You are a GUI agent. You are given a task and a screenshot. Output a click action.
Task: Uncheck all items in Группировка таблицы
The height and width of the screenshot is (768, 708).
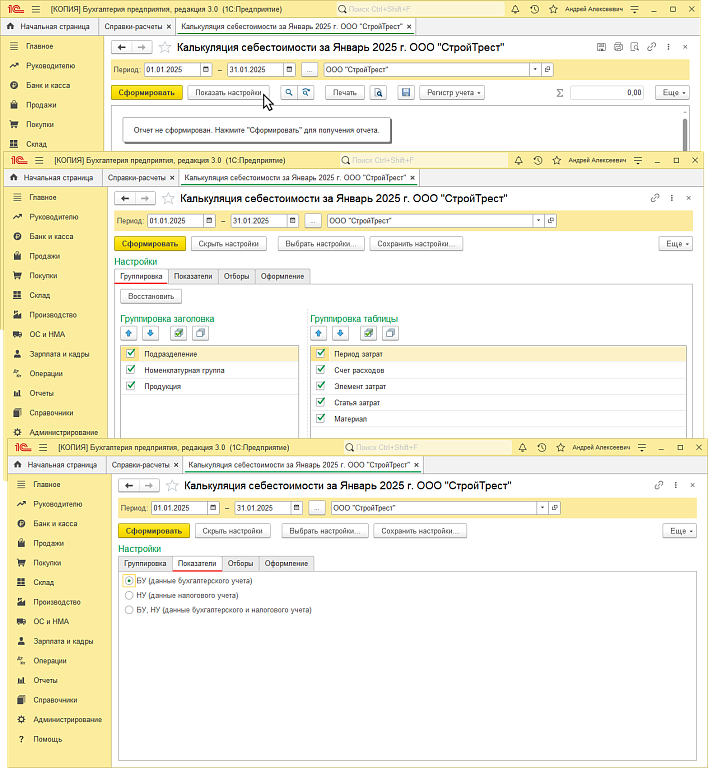(x=390, y=334)
